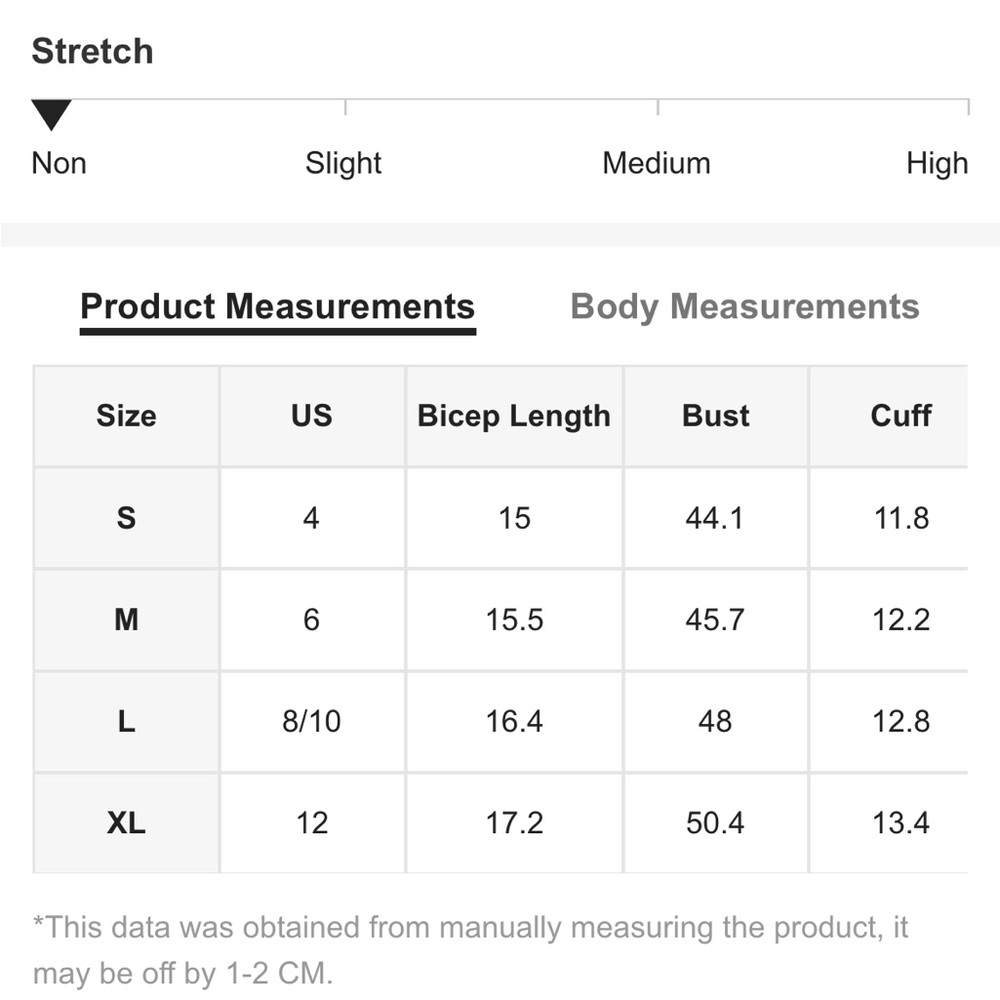
Task: Click the 8/10 US size cell
Action: pyautogui.click(x=312, y=721)
